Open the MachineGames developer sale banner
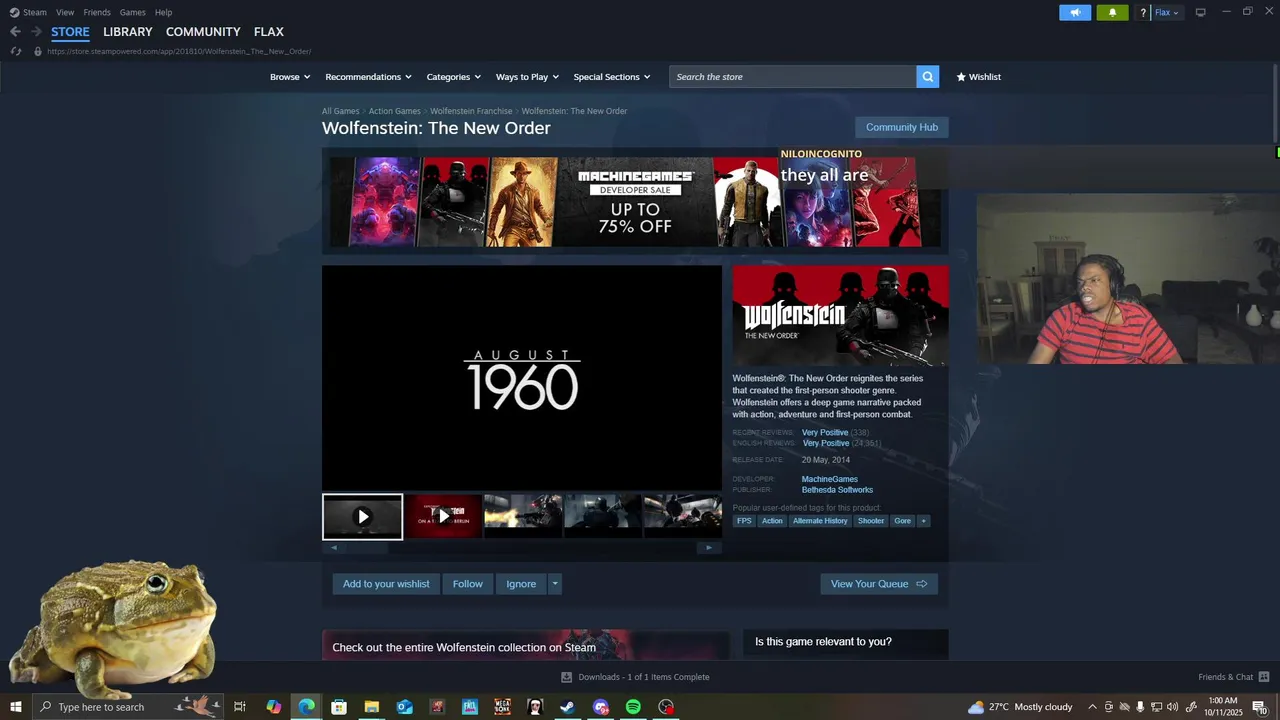1280x720 pixels. 635,201
